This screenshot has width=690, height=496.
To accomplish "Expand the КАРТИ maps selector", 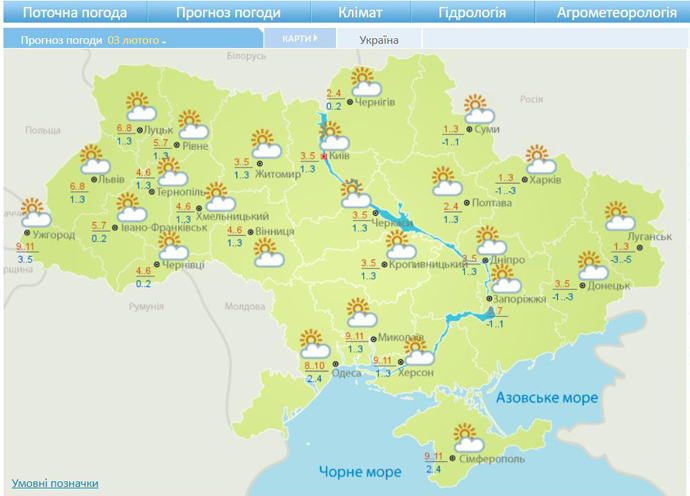I will pyautogui.click(x=298, y=39).
